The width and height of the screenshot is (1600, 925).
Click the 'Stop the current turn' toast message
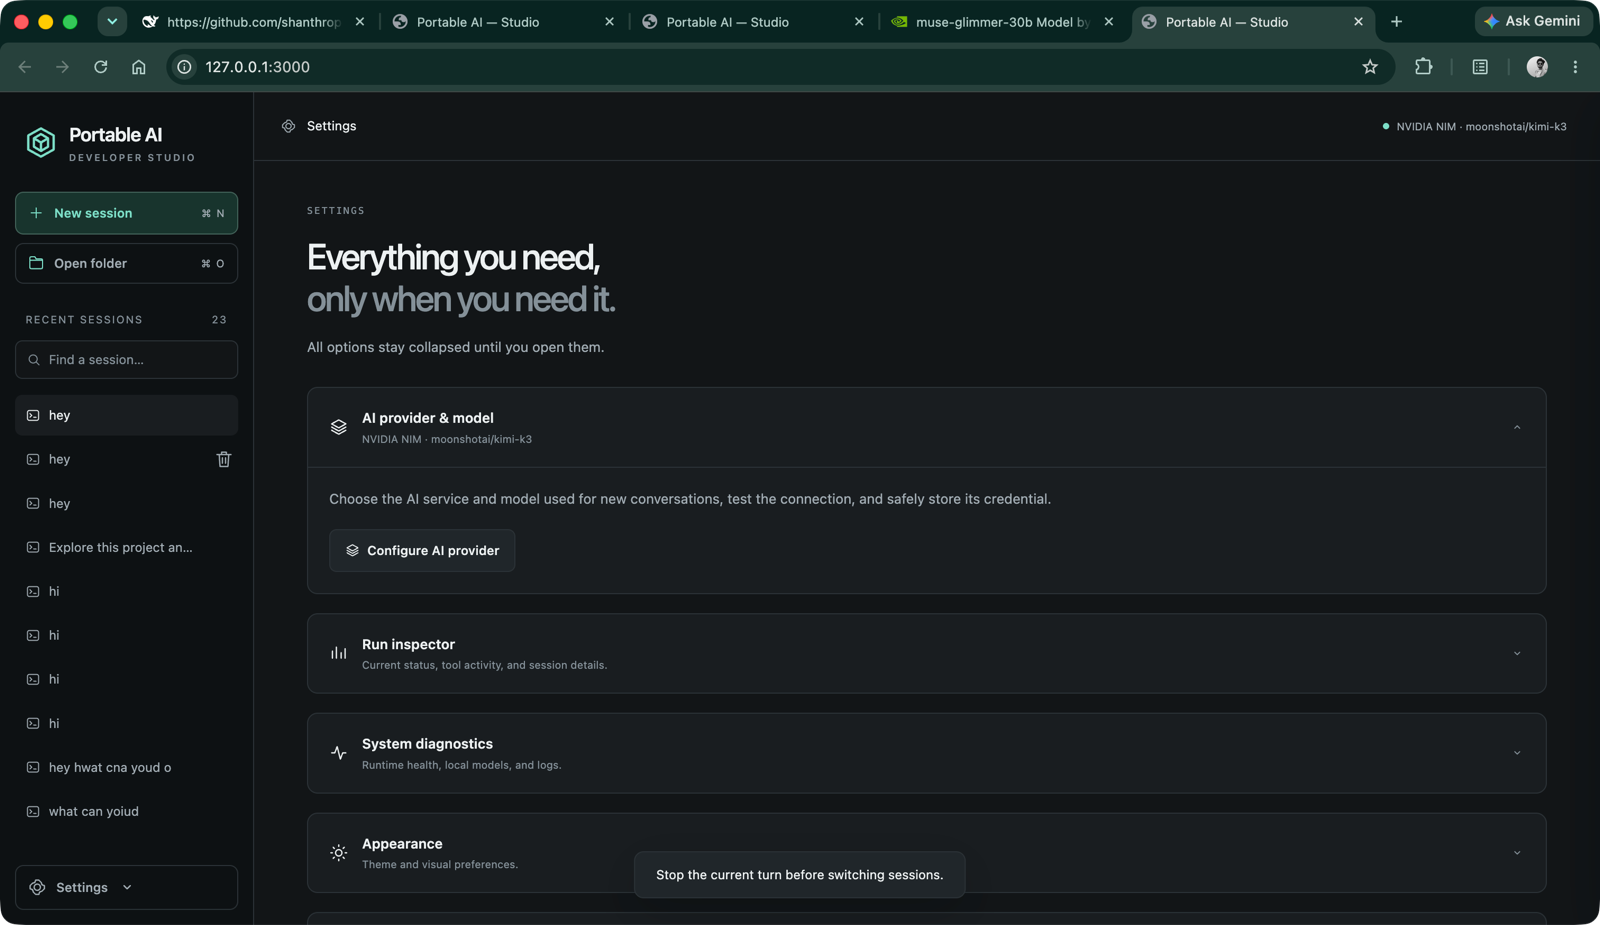tap(799, 875)
